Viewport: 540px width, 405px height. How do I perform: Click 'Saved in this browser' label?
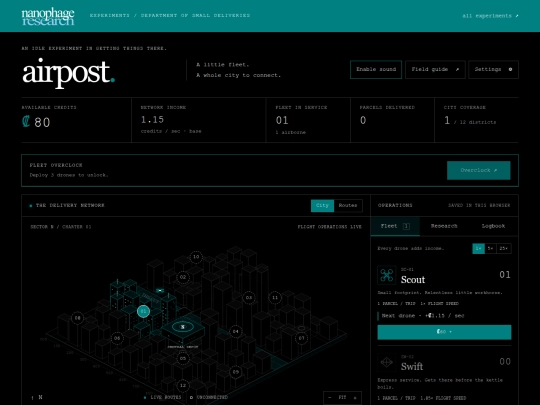(479, 205)
